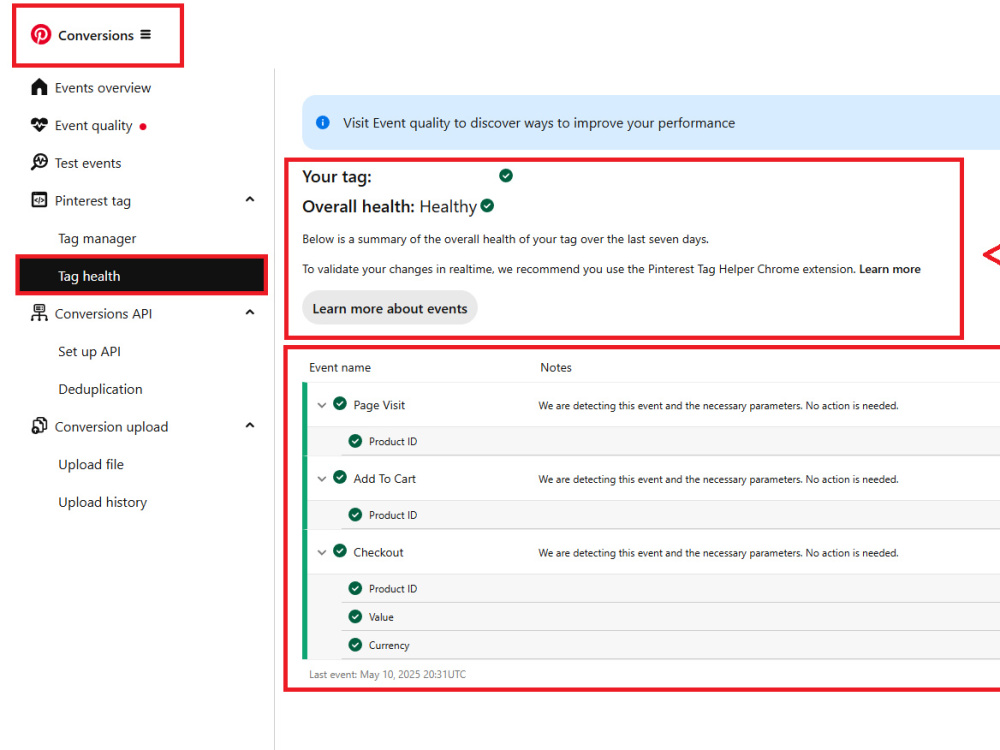This screenshot has height=750, width=1000.
Task: Click the Currency parameter label
Action: [x=389, y=645]
